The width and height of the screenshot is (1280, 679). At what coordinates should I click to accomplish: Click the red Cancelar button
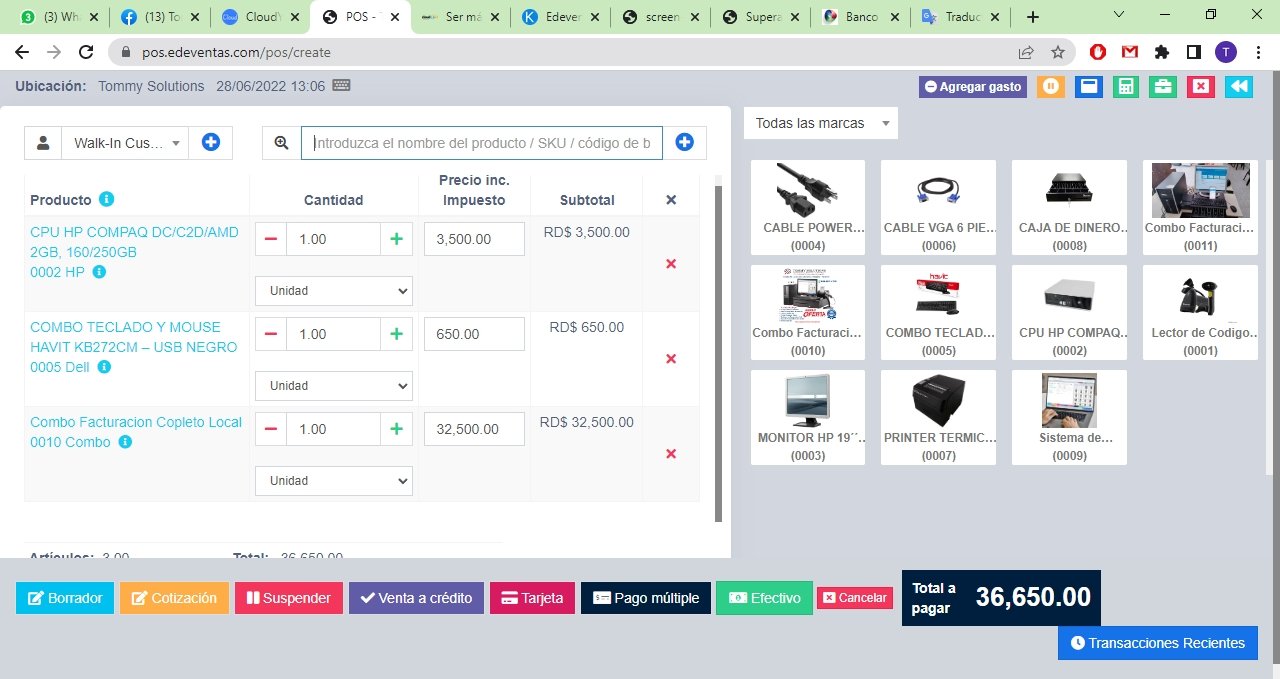[855, 598]
